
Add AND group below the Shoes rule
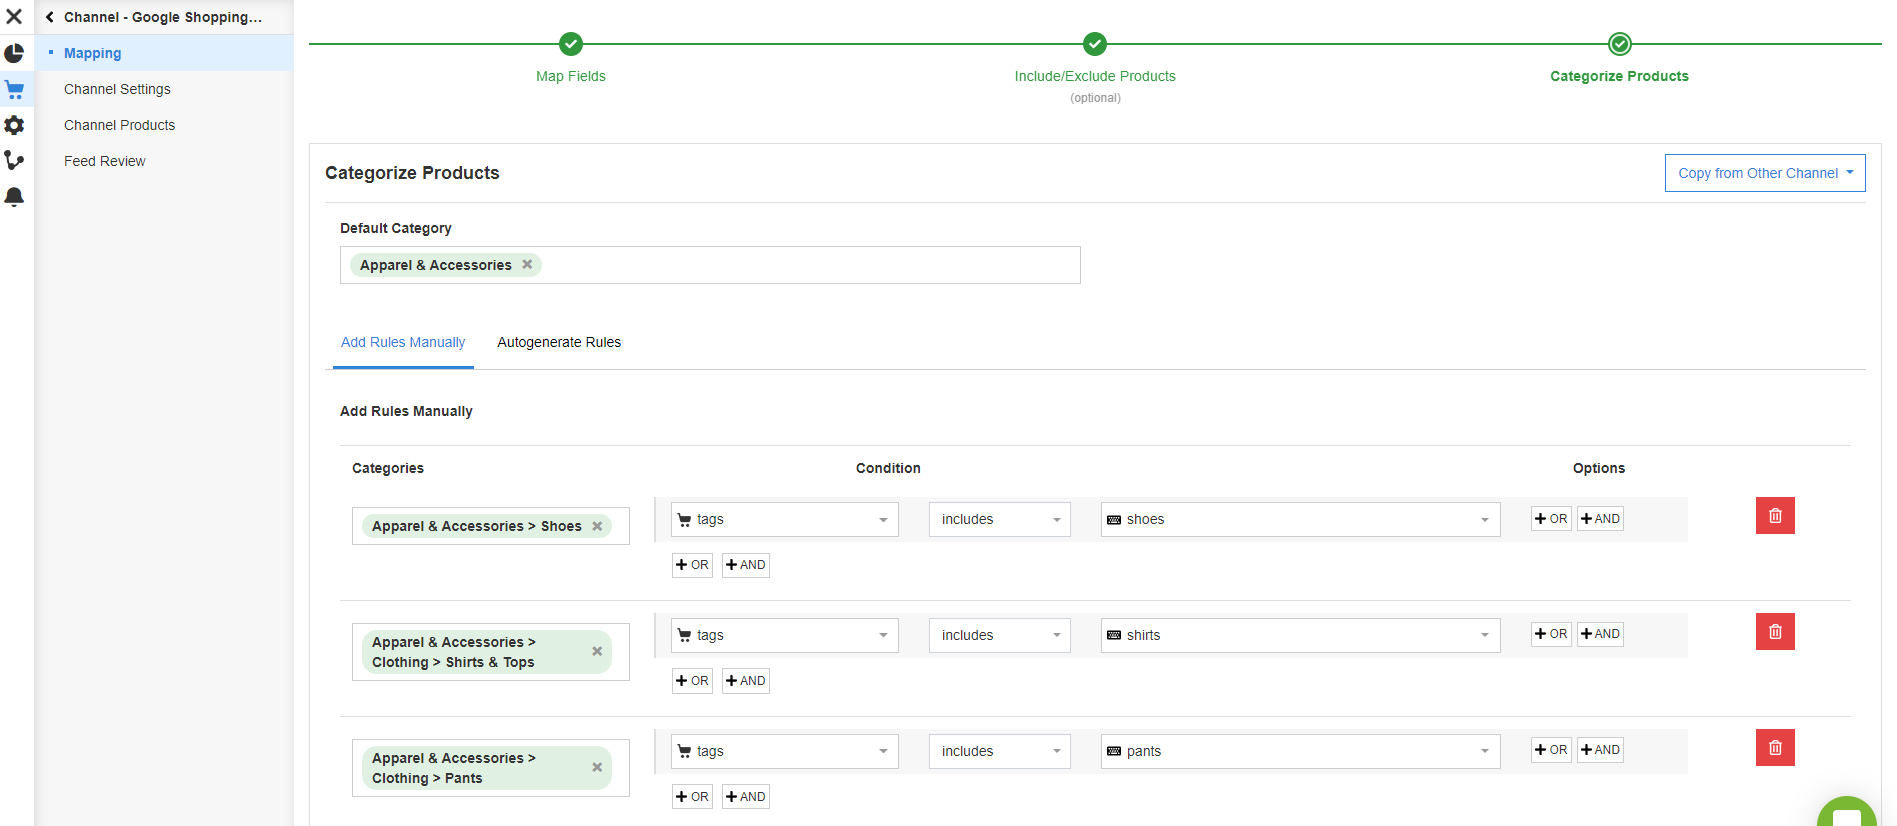pos(746,565)
